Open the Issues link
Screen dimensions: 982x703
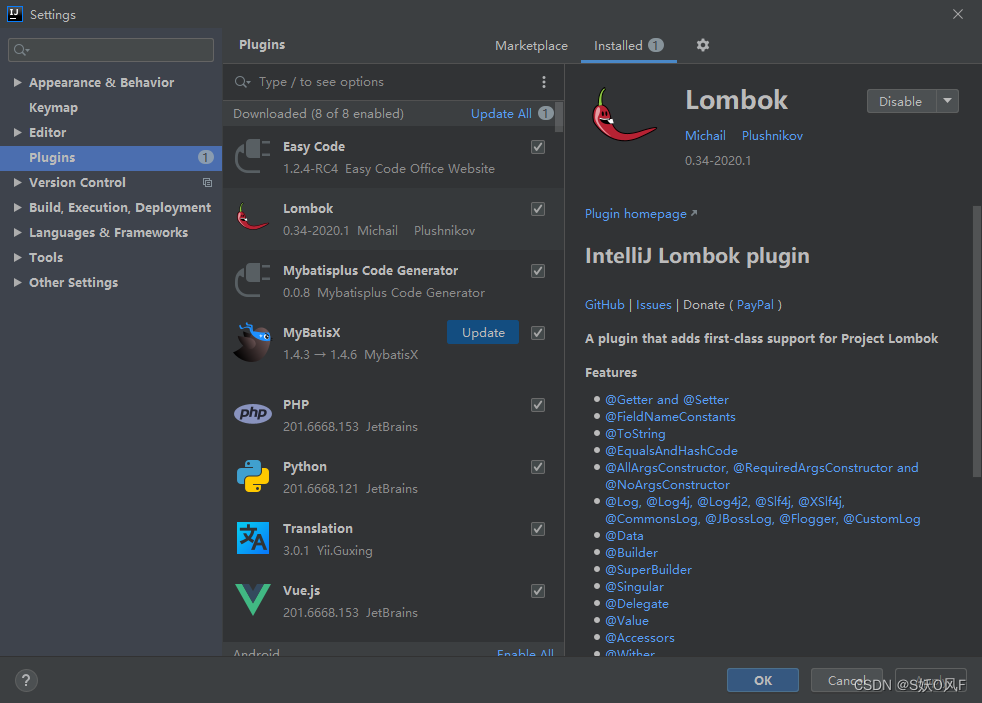pyautogui.click(x=654, y=305)
